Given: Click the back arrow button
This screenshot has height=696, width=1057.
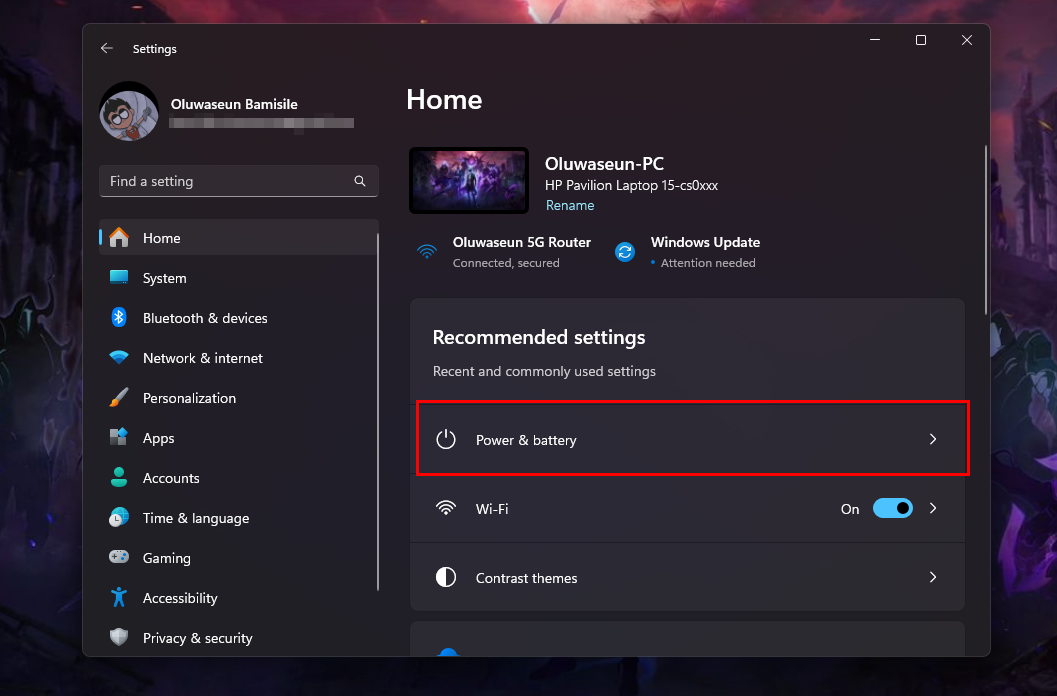Looking at the screenshot, I should [x=107, y=48].
